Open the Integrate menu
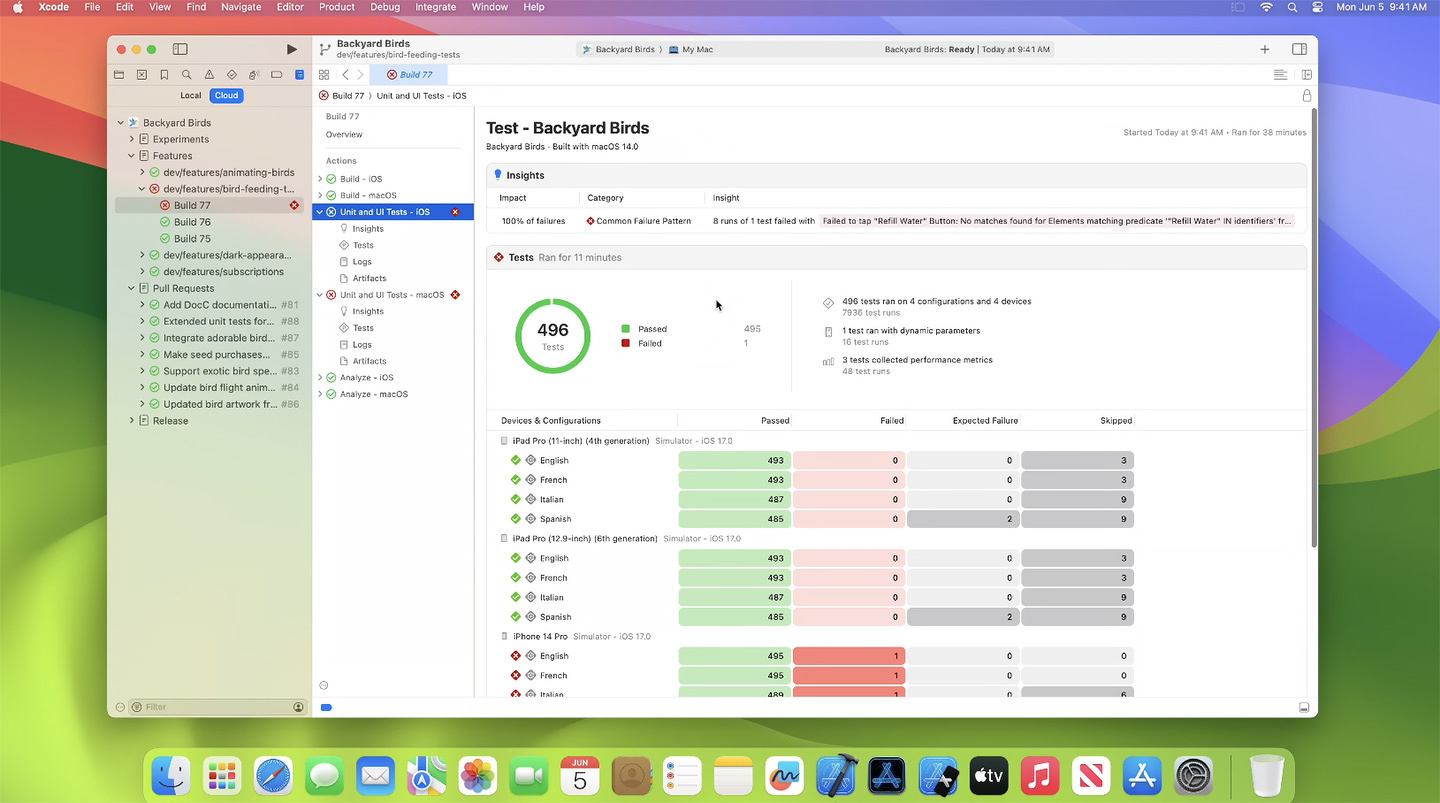Viewport: 1440px width, 803px height. tap(435, 7)
